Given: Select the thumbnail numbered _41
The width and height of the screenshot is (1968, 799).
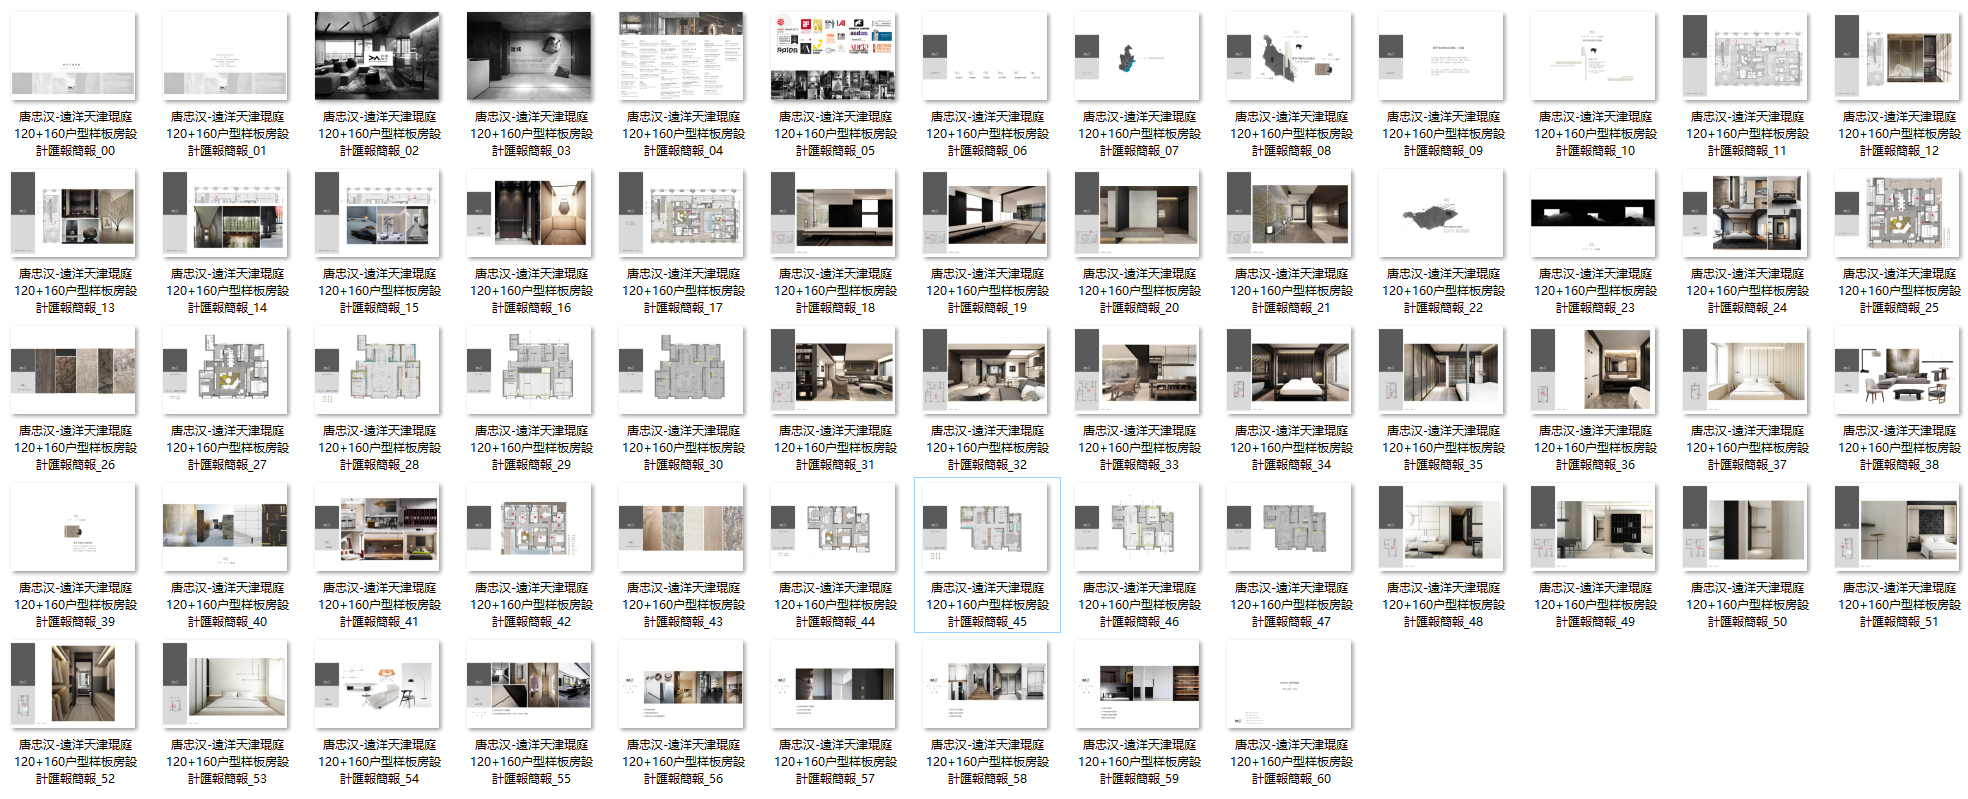Looking at the screenshot, I should coord(377,527).
